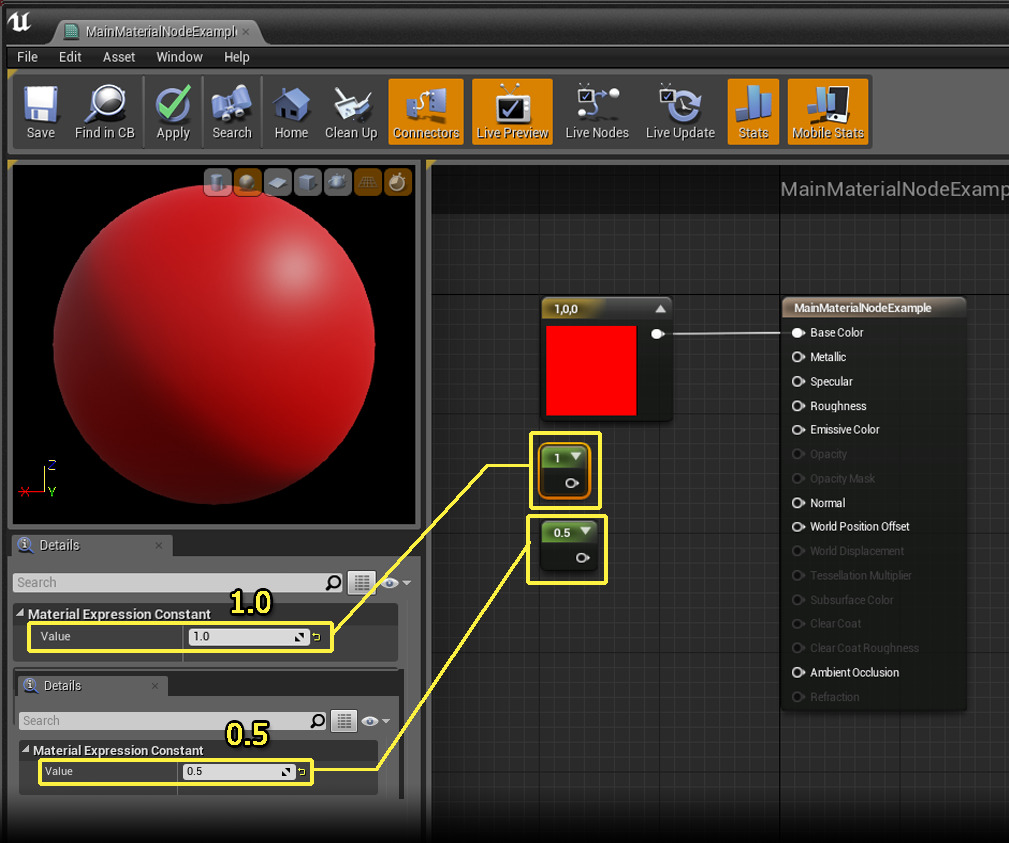
Task: Enable Live Nodes updating
Action: coord(596,110)
